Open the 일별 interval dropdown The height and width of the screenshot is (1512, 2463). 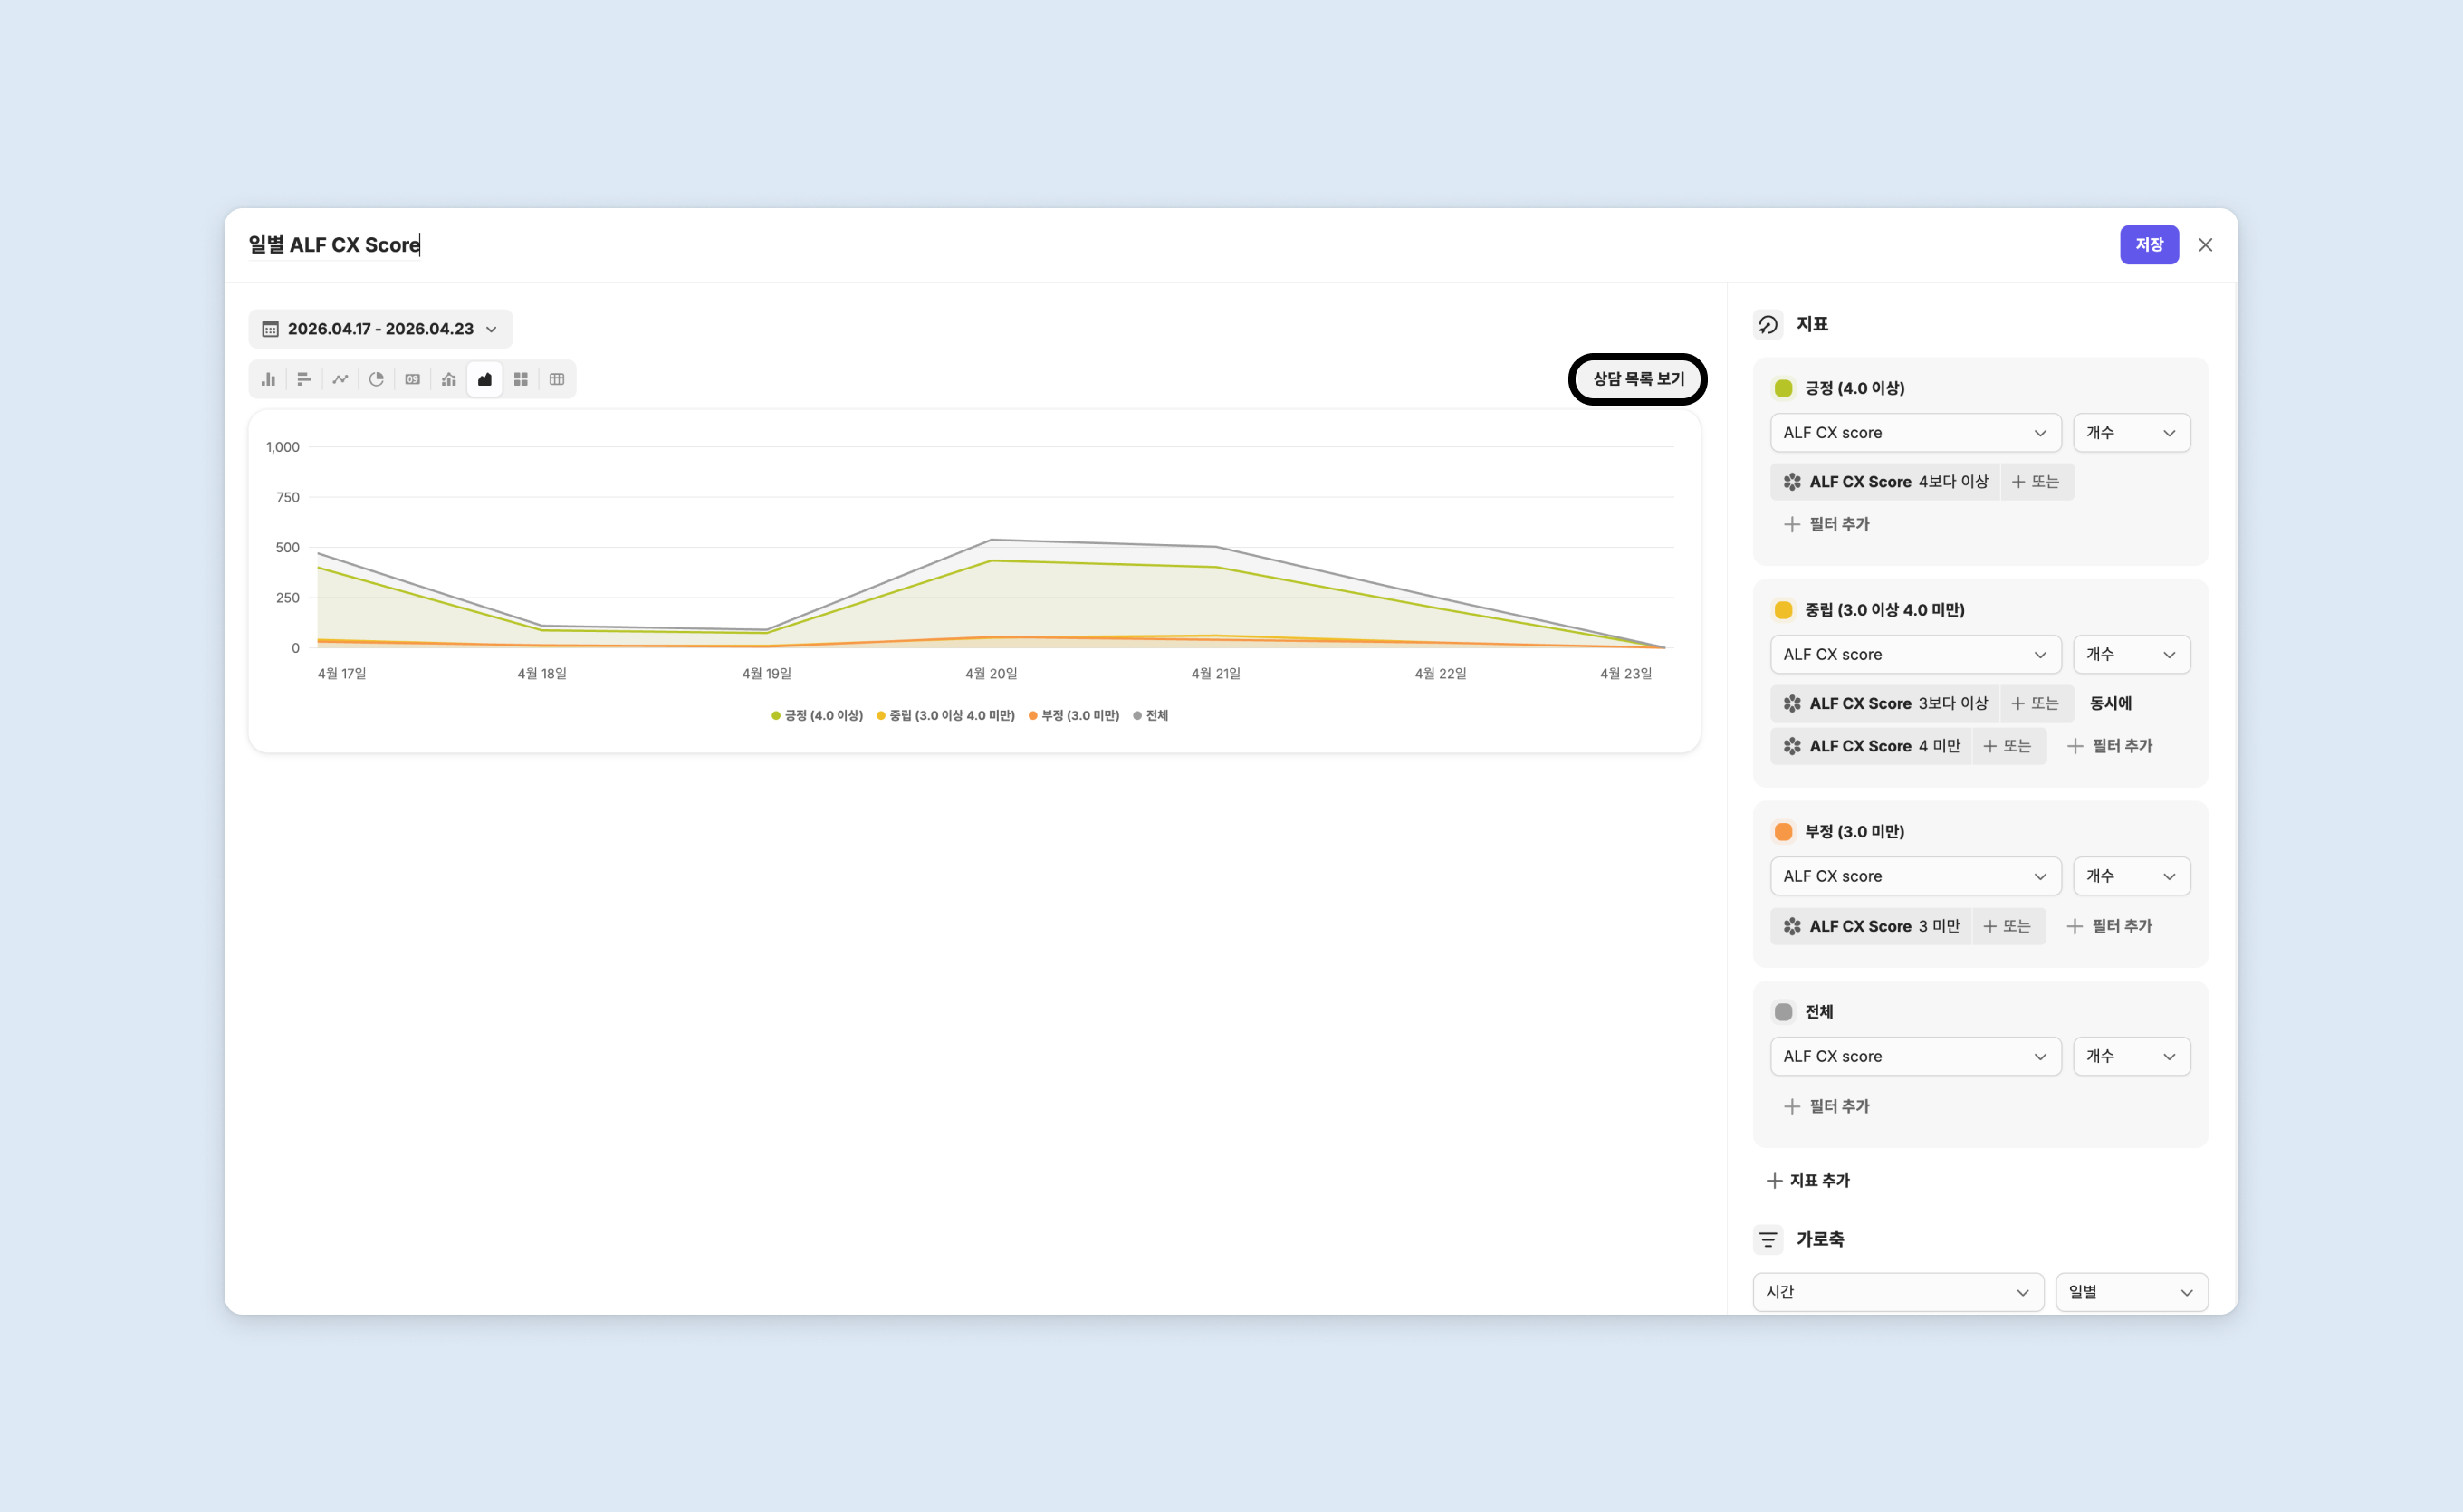[x=2130, y=1292]
